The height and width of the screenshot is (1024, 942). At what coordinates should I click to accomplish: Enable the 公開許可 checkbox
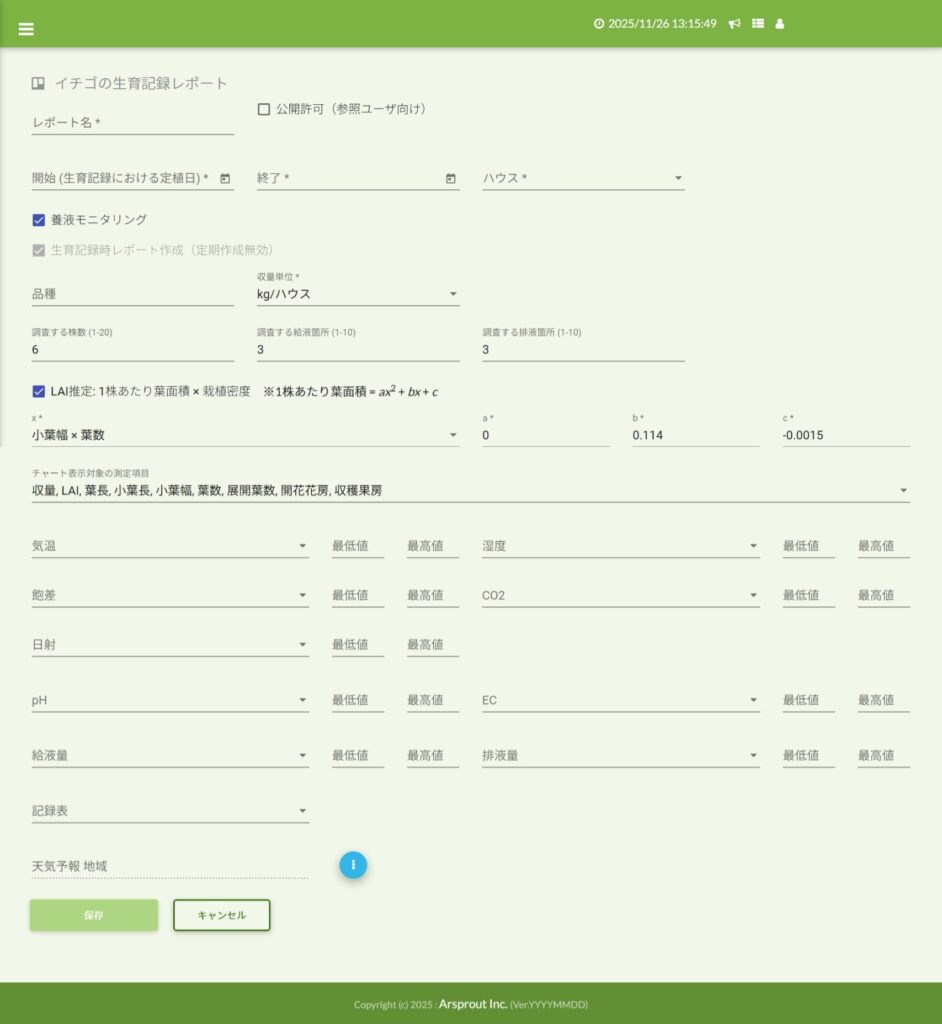[264, 110]
